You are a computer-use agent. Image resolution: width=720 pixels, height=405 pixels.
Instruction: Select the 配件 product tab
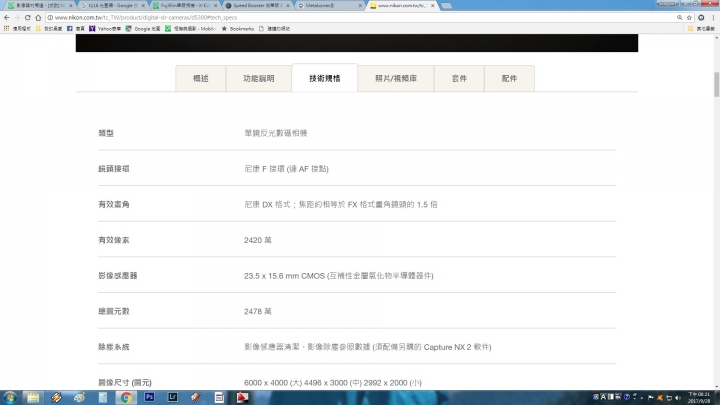[x=509, y=79]
